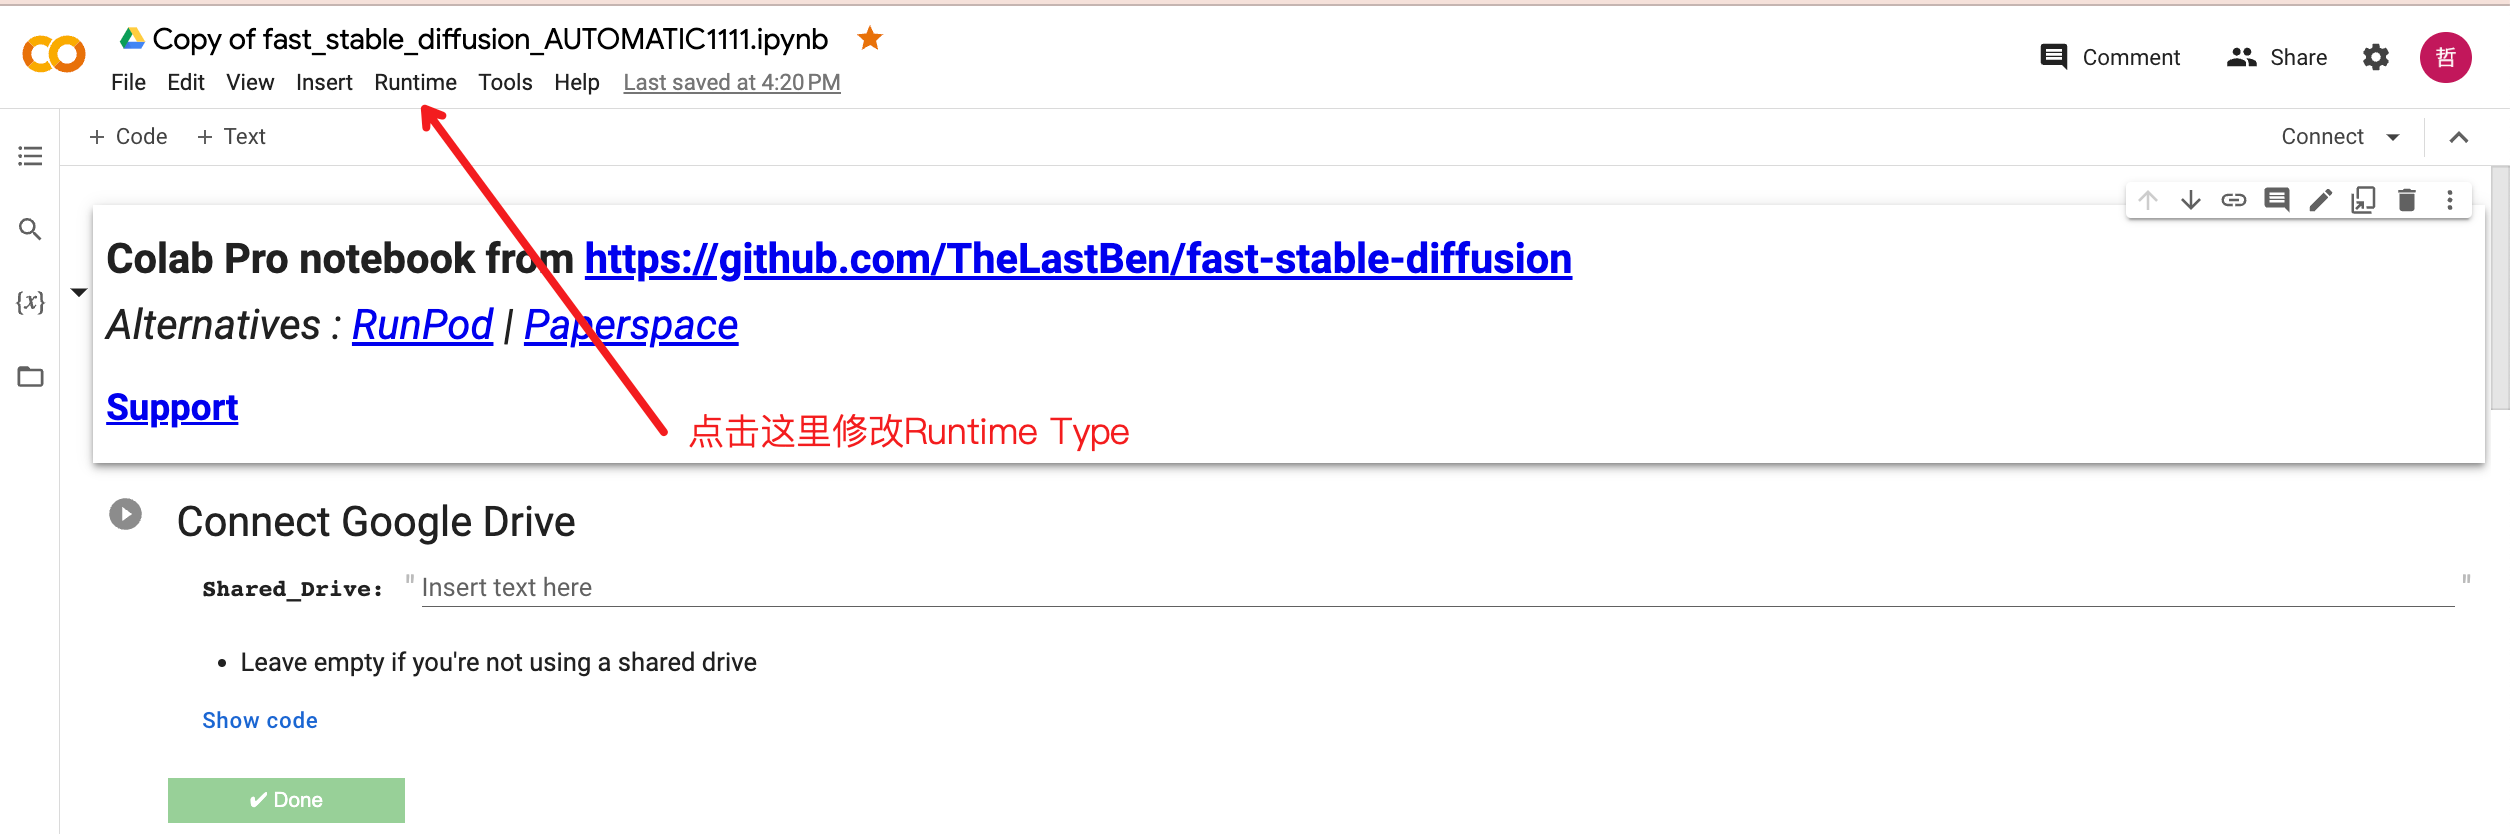Open the table of contents sidebar
This screenshot has height=834, width=2510.
click(29, 155)
